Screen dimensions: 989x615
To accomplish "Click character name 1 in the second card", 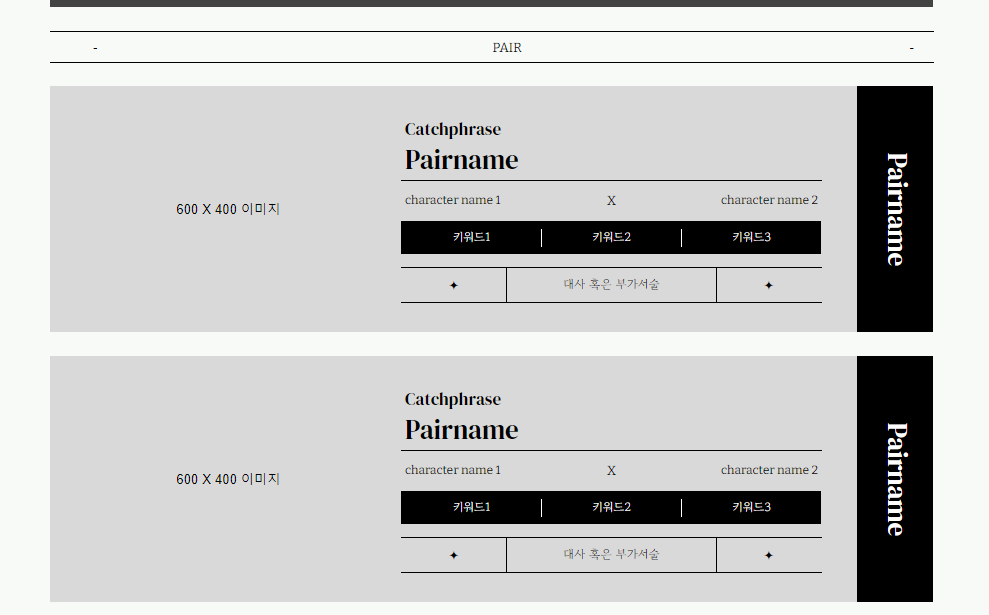I will click(x=452, y=470).
